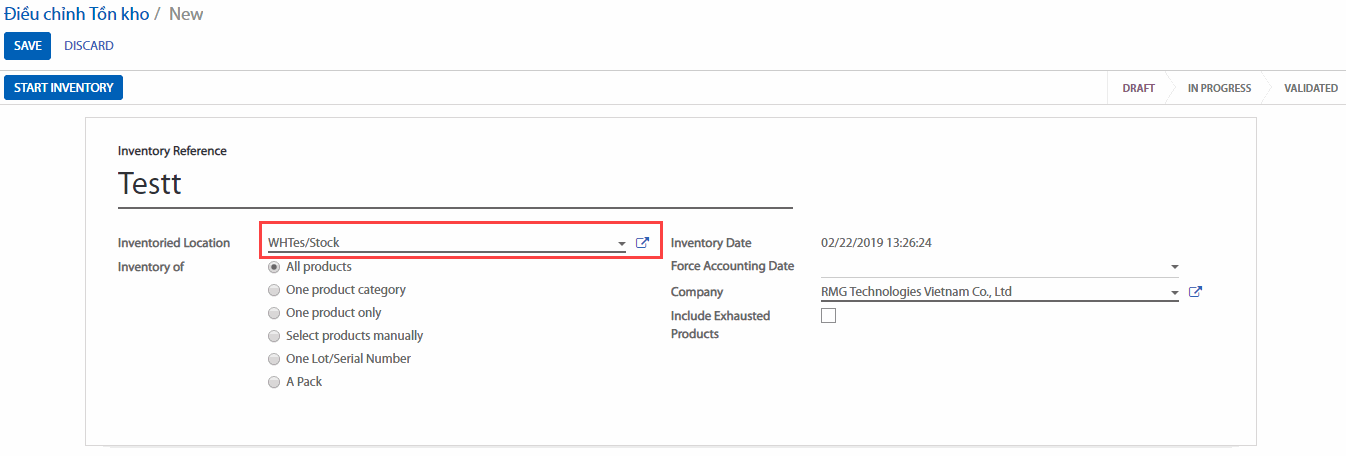Click the Inventory Reference name field

(454, 184)
